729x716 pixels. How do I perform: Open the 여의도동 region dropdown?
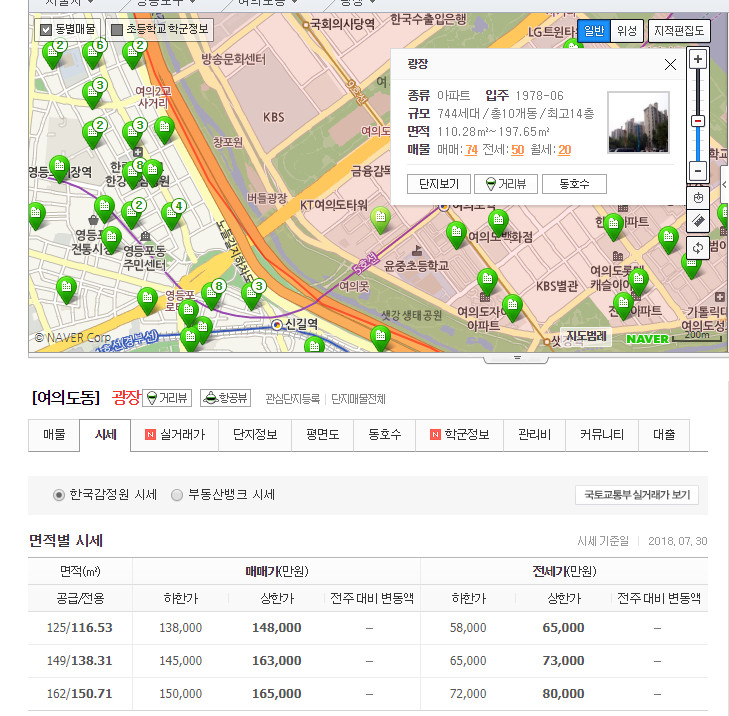point(67,398)
